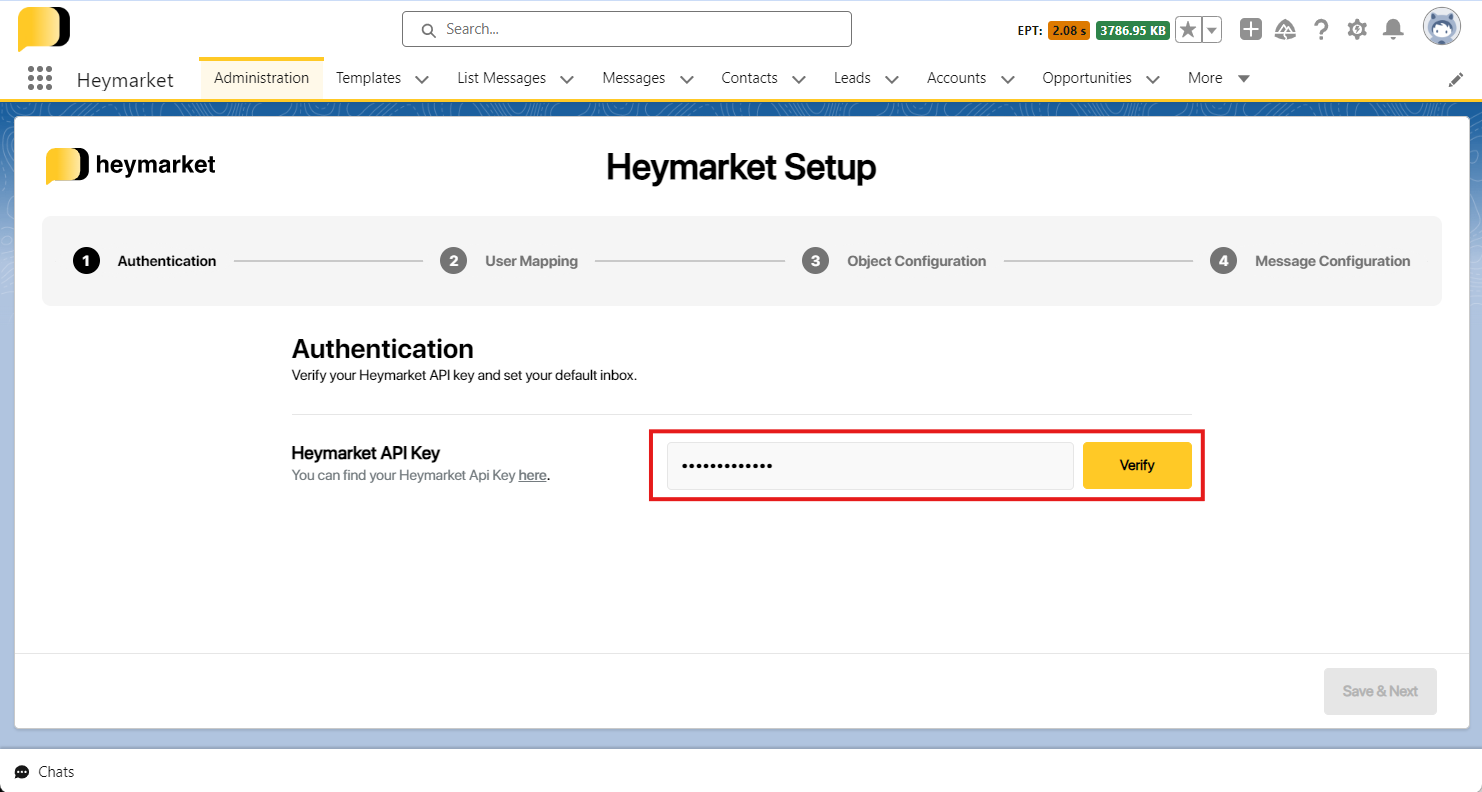
Task: Click the 3786.95 KB page size badge
Action: [1133, 30]
